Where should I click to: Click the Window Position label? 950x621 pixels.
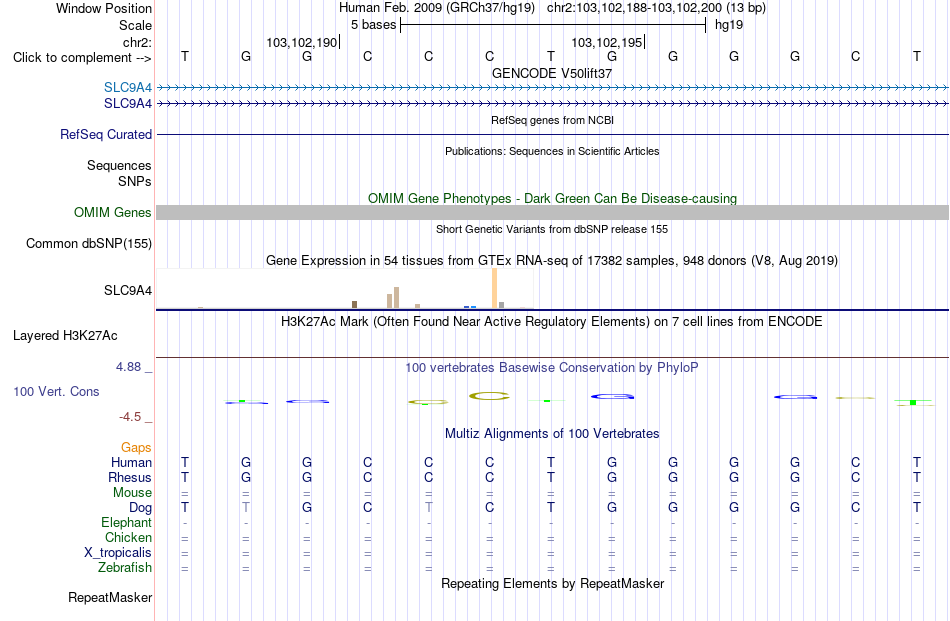pyautogui.click(x=104, y=8)
